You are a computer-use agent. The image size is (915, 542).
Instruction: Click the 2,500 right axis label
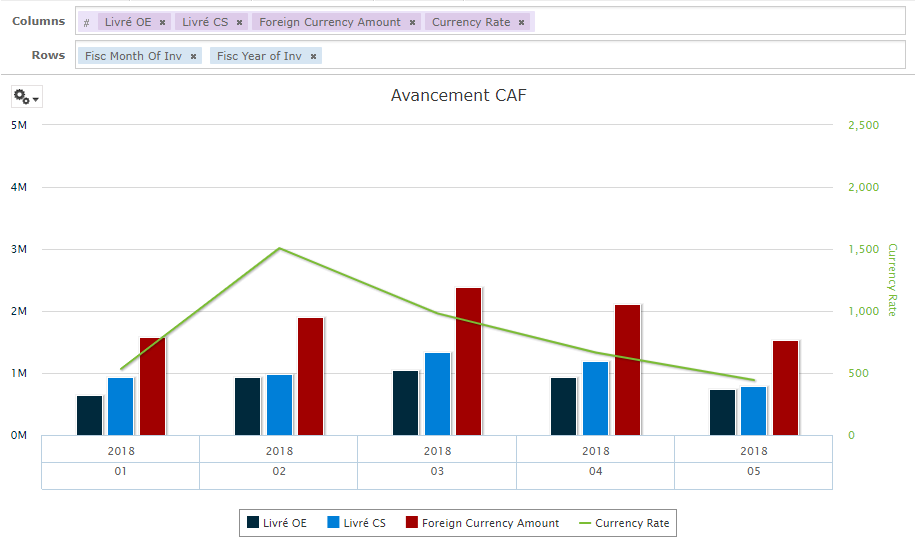click(864, 125)
